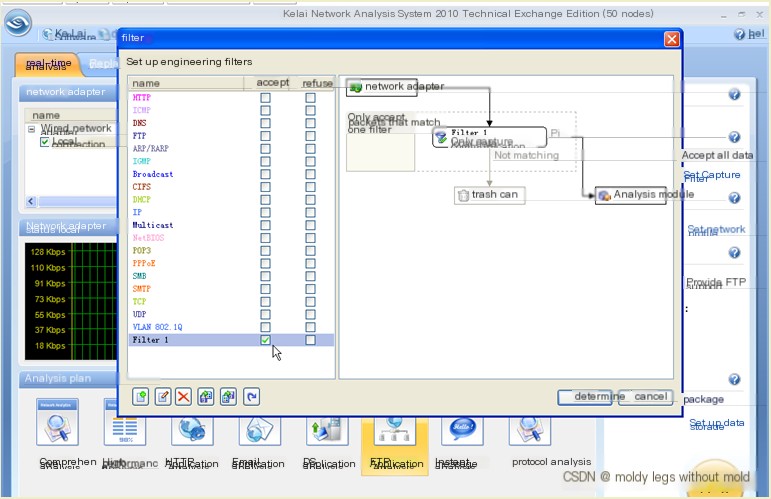Click the determine button
The height and width of the screenshot is (499, 771).
tap(586, 397)
